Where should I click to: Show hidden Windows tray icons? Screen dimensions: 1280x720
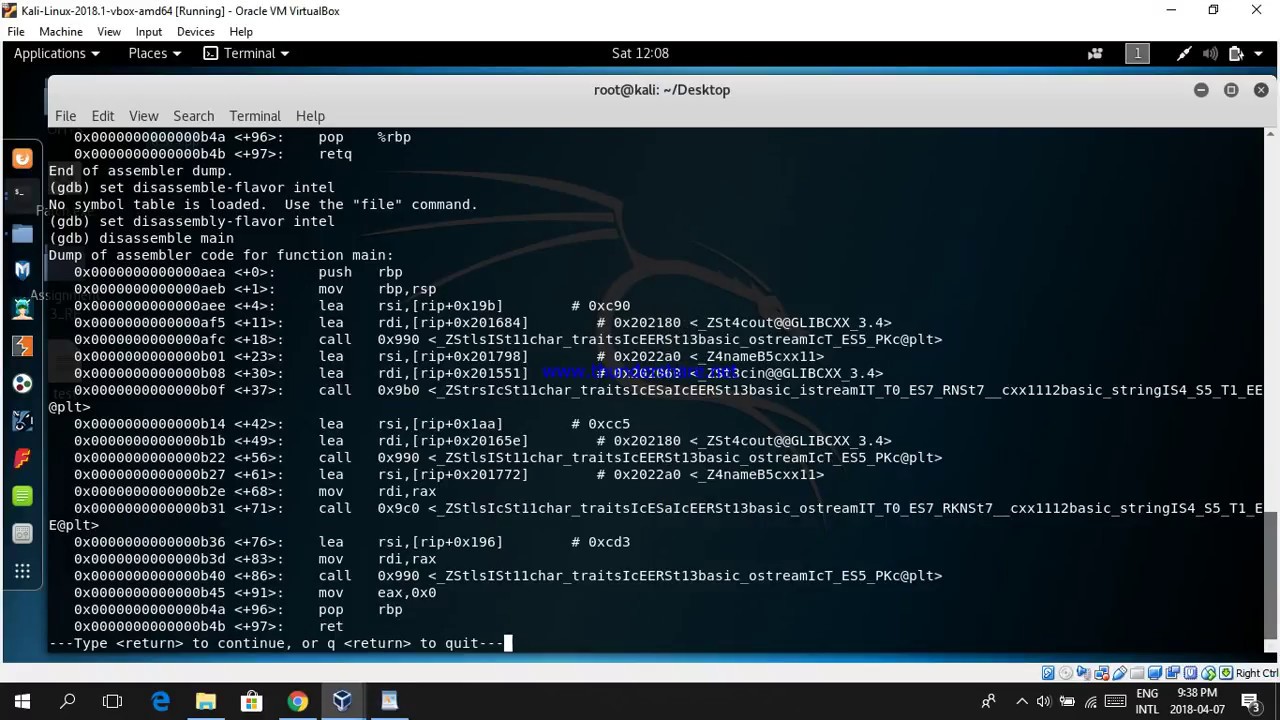1022,702
